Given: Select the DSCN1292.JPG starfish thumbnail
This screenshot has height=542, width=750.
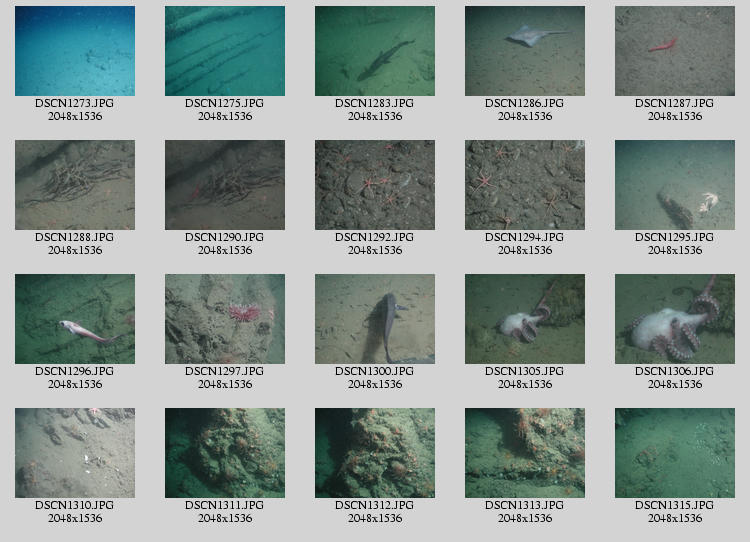Looking at the screenshot, I should point(375,185).
